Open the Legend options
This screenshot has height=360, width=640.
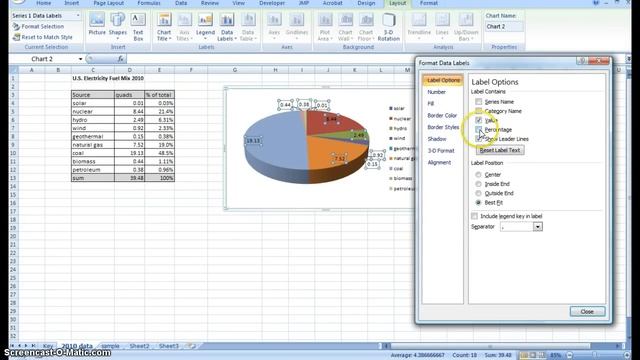coord(205,27)
